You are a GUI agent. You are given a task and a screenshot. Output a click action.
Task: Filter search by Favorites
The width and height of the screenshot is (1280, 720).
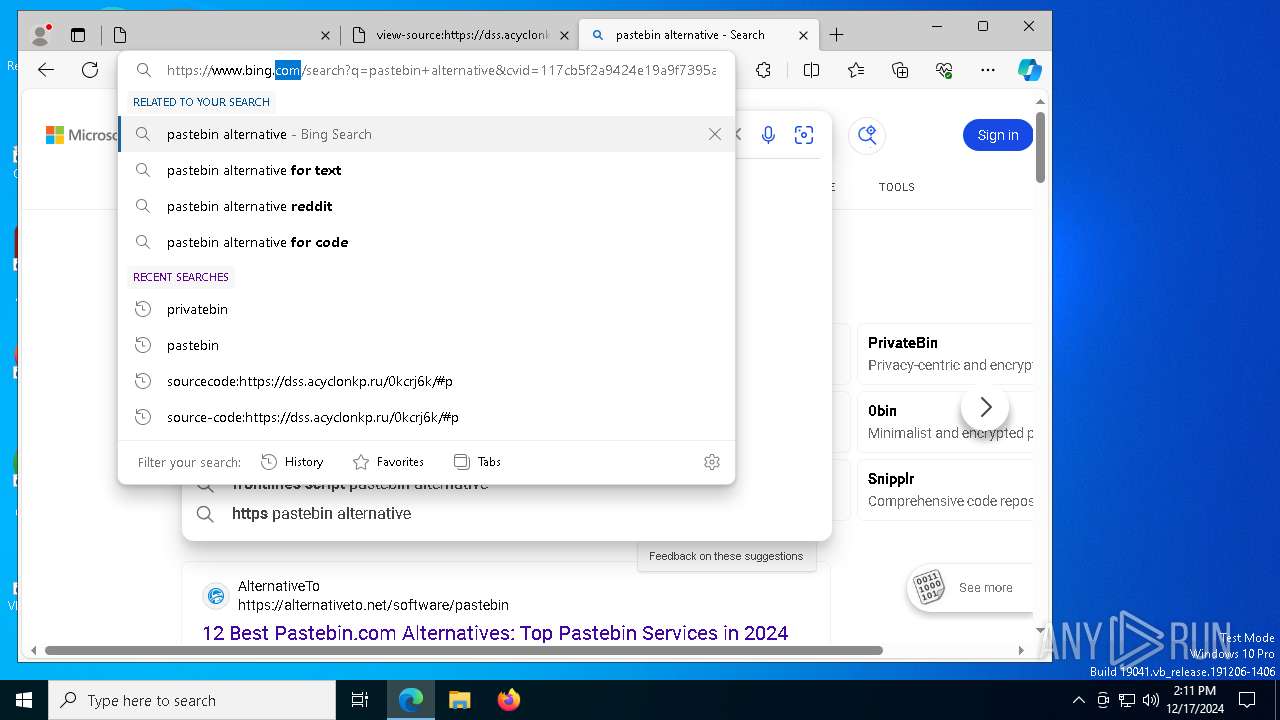coord(388,462)
